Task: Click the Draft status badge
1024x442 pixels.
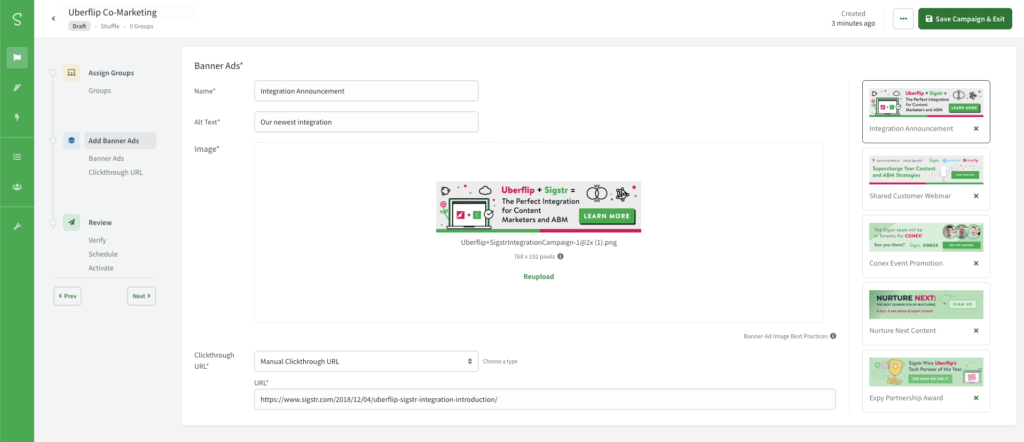Action: [x=78, y=26]
